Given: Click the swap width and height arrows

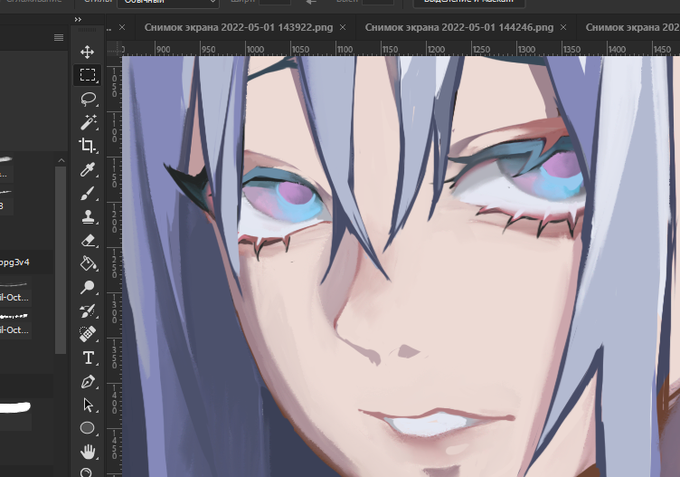Looking at the screenshot, I should 311,2.
